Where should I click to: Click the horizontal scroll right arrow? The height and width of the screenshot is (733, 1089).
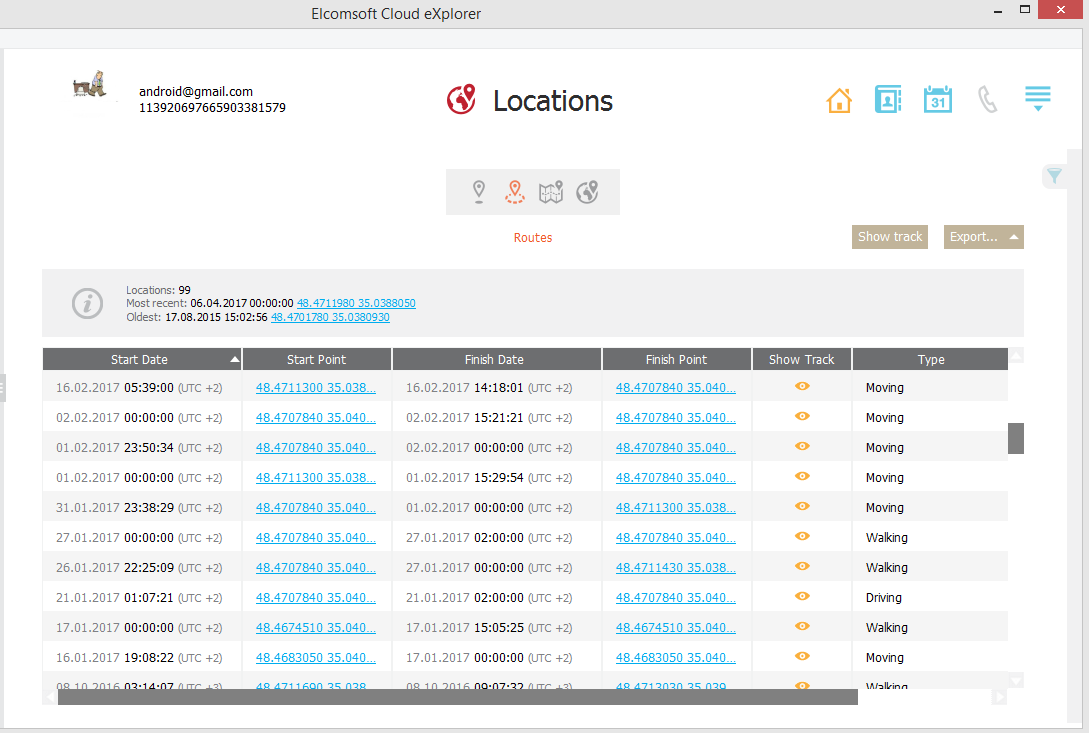pyautogui.click(x=1000, y=697)
